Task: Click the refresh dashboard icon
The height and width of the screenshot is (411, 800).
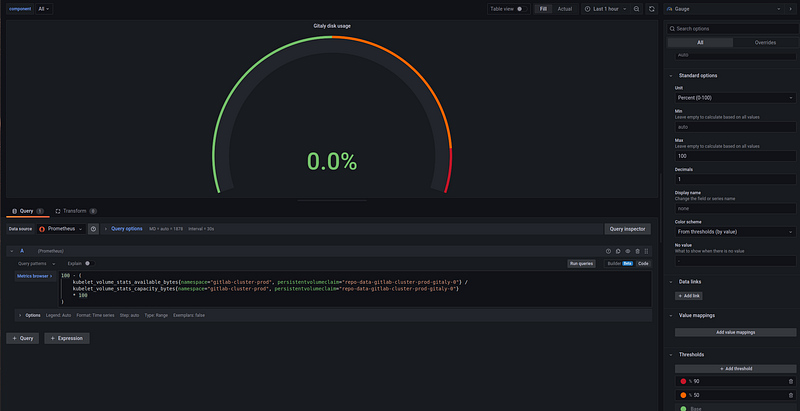Action: [x=652, y=9]
